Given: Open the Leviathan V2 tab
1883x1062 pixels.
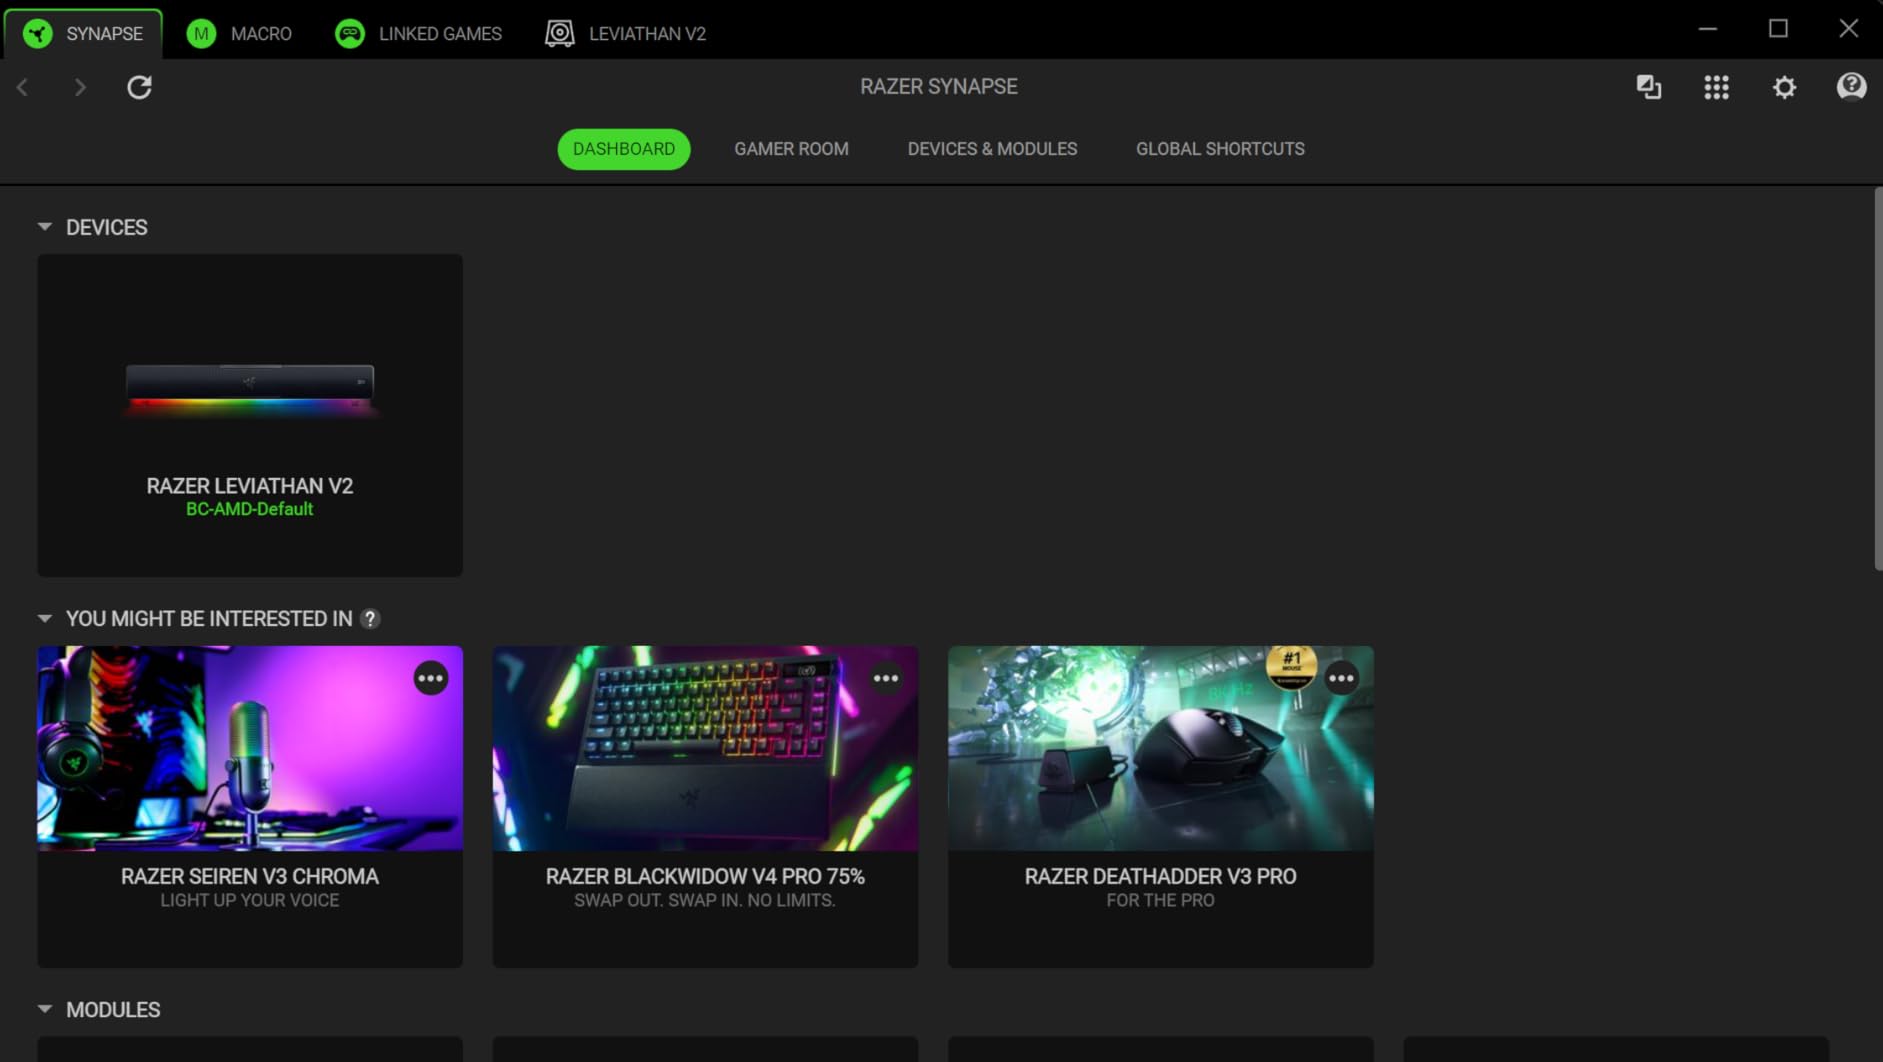Looking at the screenshot, I should tap(626, 33).
